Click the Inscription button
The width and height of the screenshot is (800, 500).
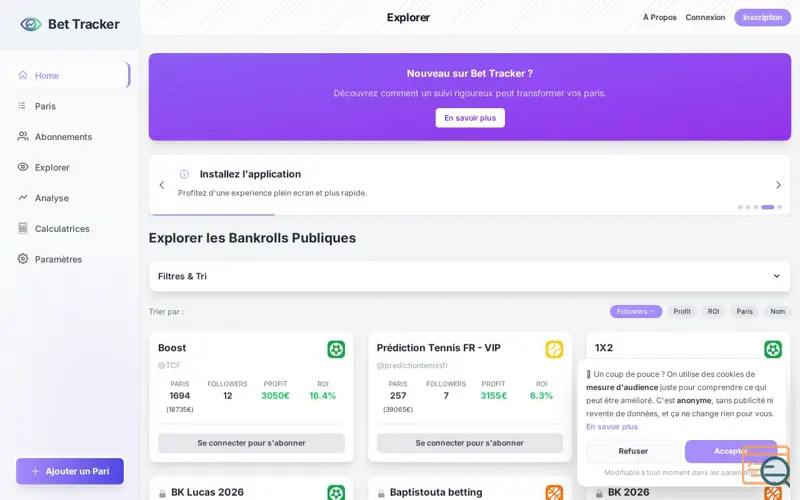(762, 17)
